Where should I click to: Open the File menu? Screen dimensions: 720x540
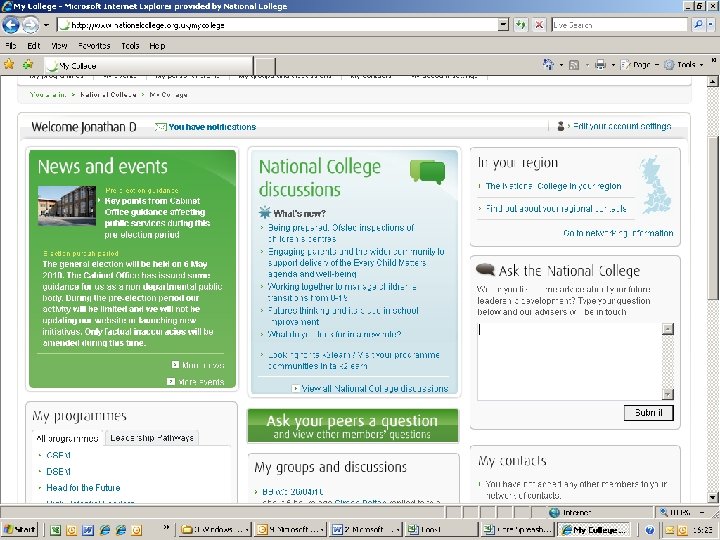click(x=11, y=45)
